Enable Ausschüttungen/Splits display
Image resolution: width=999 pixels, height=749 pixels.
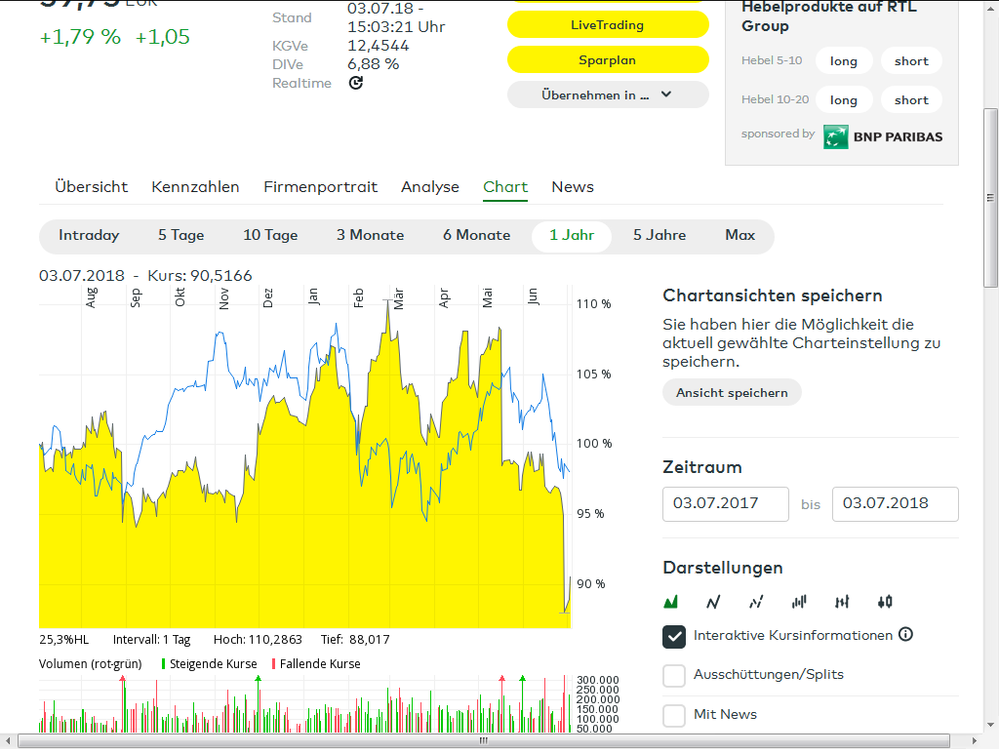(673, 675)
